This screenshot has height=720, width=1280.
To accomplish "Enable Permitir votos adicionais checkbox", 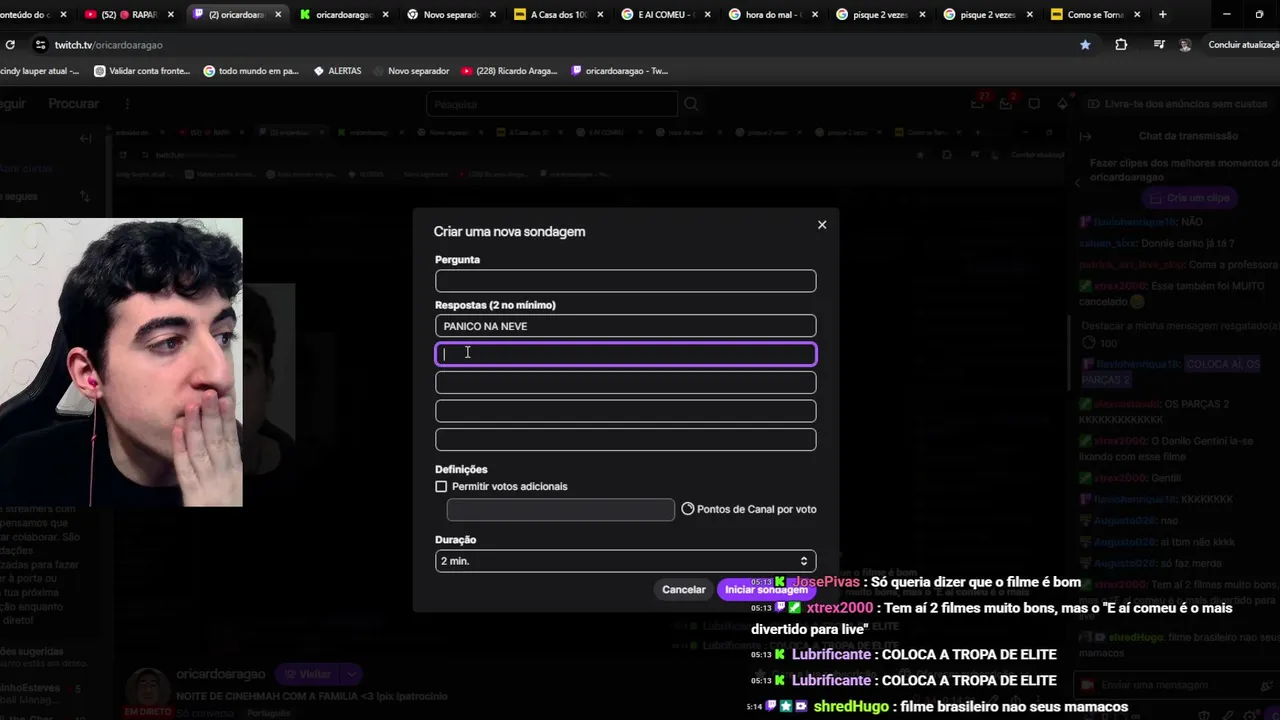I will click(441, 486).
